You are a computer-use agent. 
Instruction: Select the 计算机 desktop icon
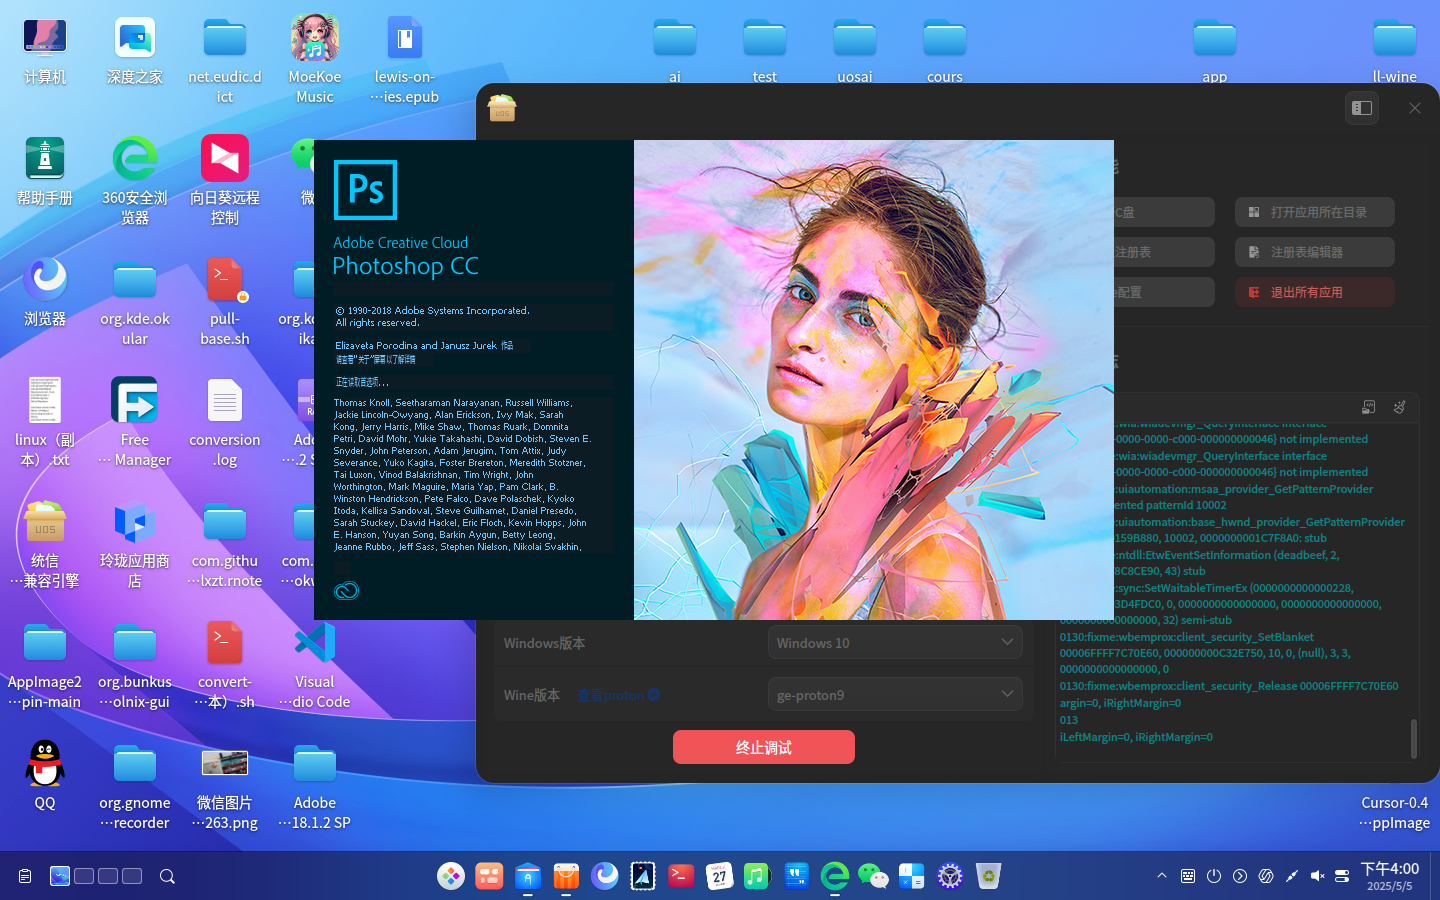point(45,50)
